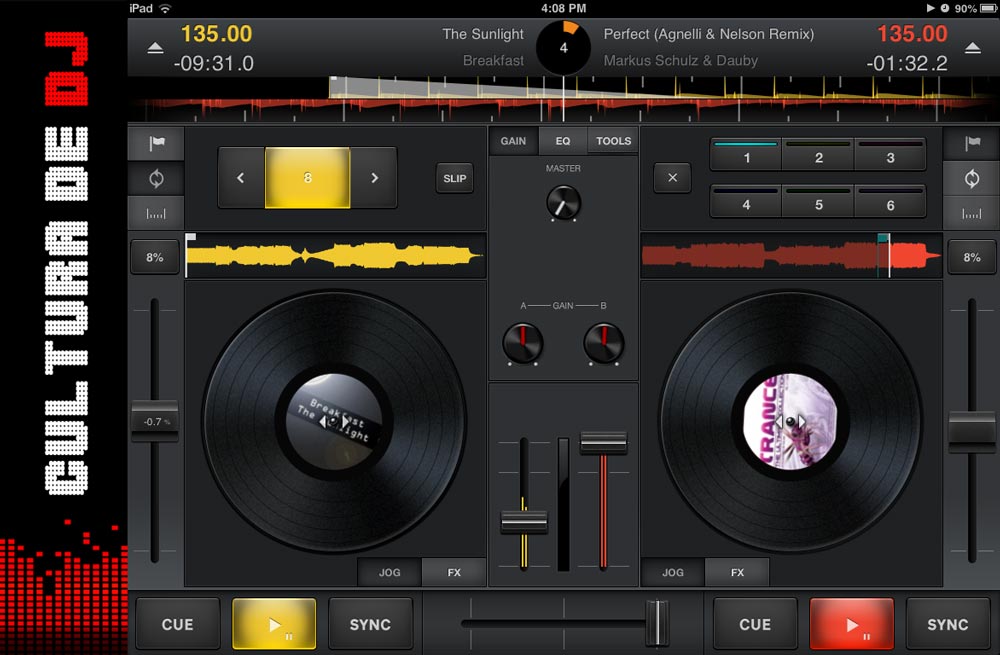Open the beatgrid ruler icon on left deck

point(155,212)
